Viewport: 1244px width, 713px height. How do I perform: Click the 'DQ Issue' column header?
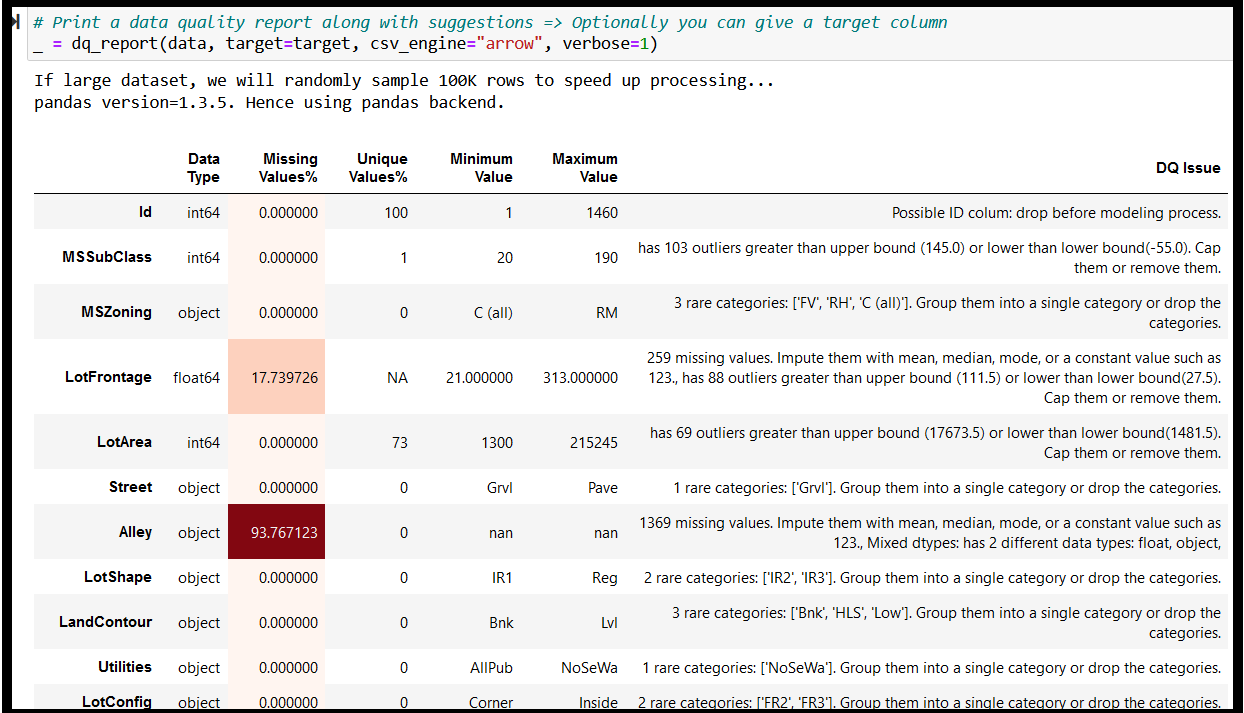[x=1188, y=168]
